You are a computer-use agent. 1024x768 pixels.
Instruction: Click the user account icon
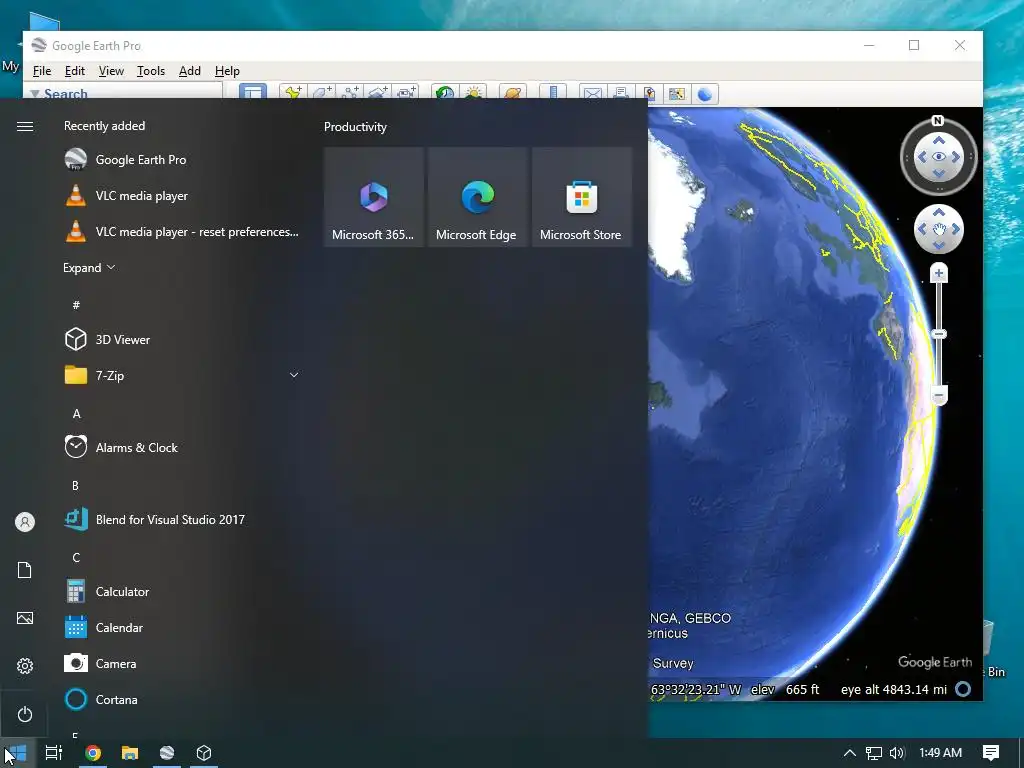point(25,522)
